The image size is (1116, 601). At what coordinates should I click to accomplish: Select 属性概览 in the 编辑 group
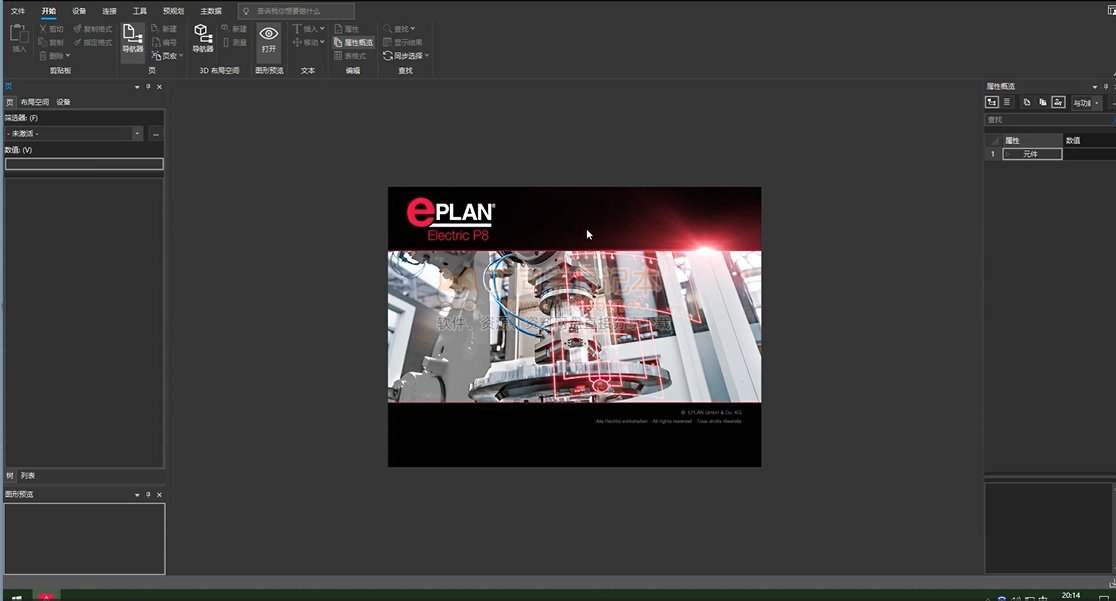353,43
